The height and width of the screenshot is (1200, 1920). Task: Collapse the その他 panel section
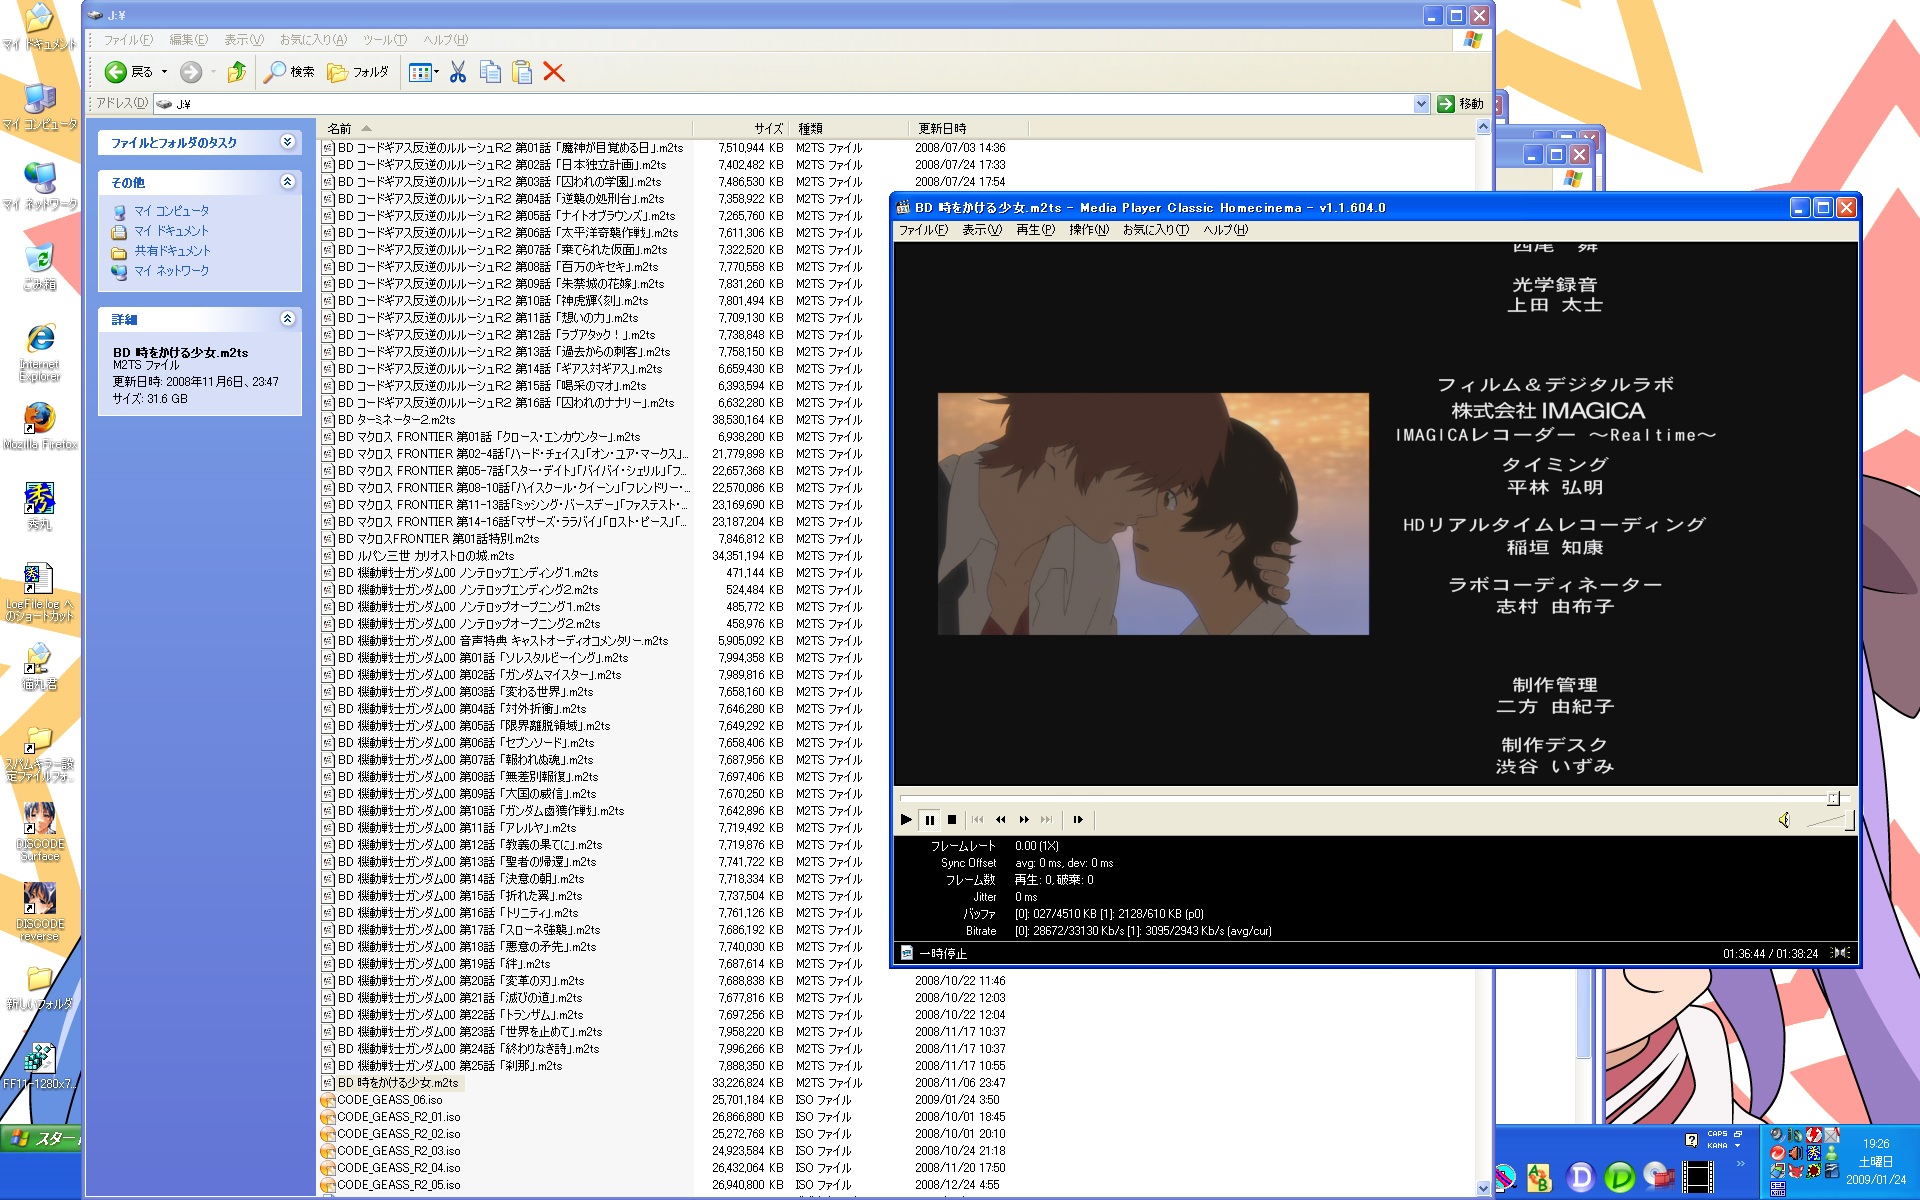click(x=288, y=182)
